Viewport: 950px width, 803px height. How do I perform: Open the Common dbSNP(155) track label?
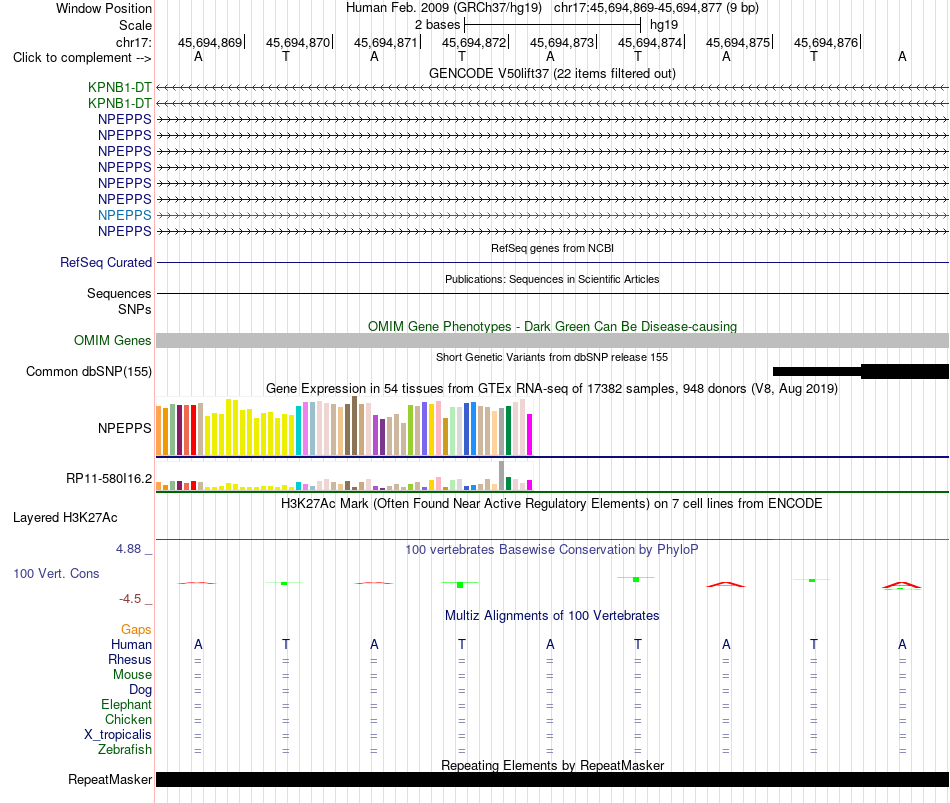pos(88,372)
